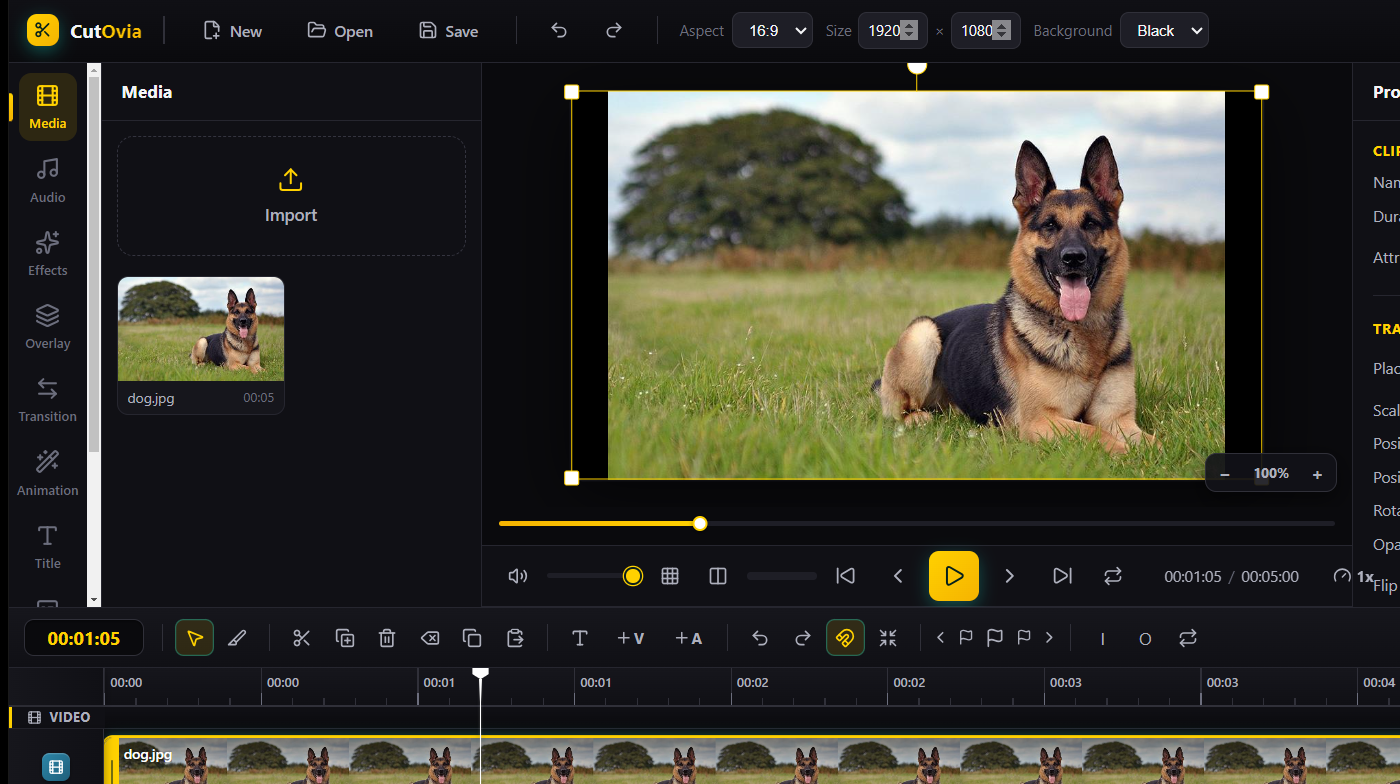Click the video track film icon
This screenshot has height=784, width=1400.
point(56,767)
